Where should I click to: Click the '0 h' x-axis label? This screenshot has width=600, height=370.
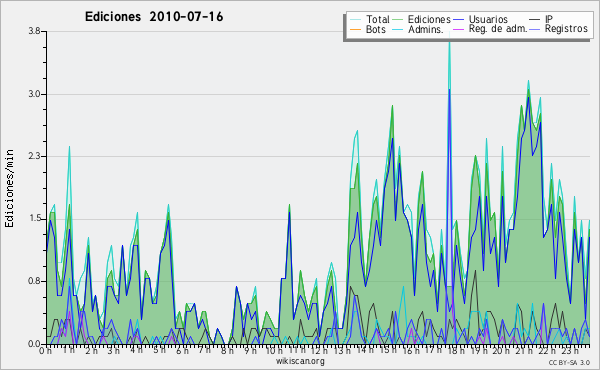pyautogui.click(x=45, y=350)
